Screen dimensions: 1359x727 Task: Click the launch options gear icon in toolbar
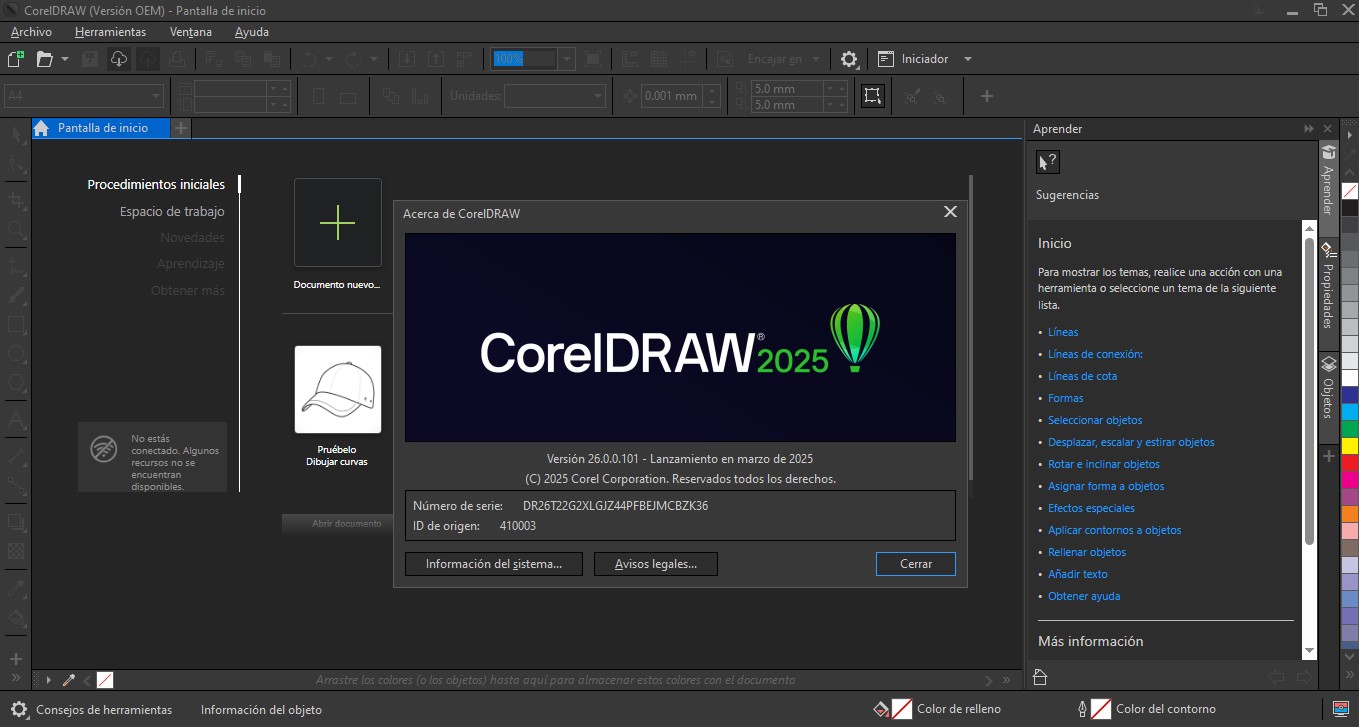[848, 58]
